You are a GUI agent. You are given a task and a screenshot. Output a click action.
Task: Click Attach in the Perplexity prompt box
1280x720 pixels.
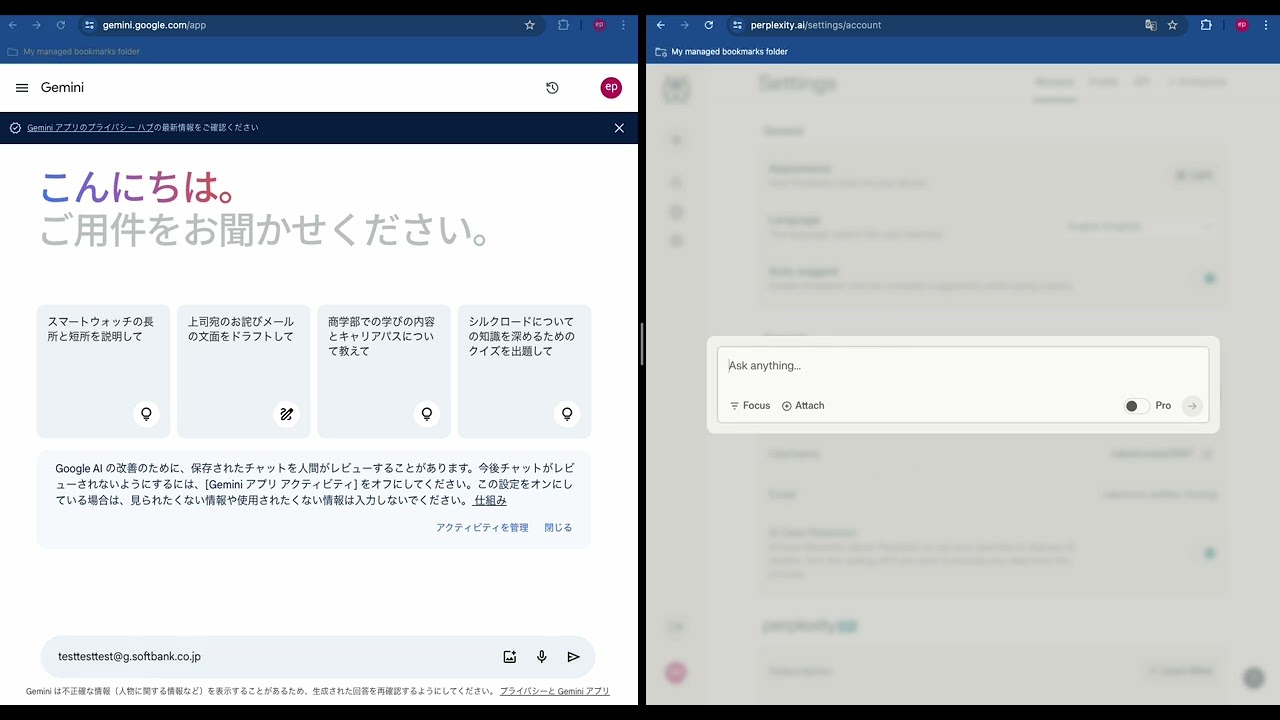coord(803,406)
